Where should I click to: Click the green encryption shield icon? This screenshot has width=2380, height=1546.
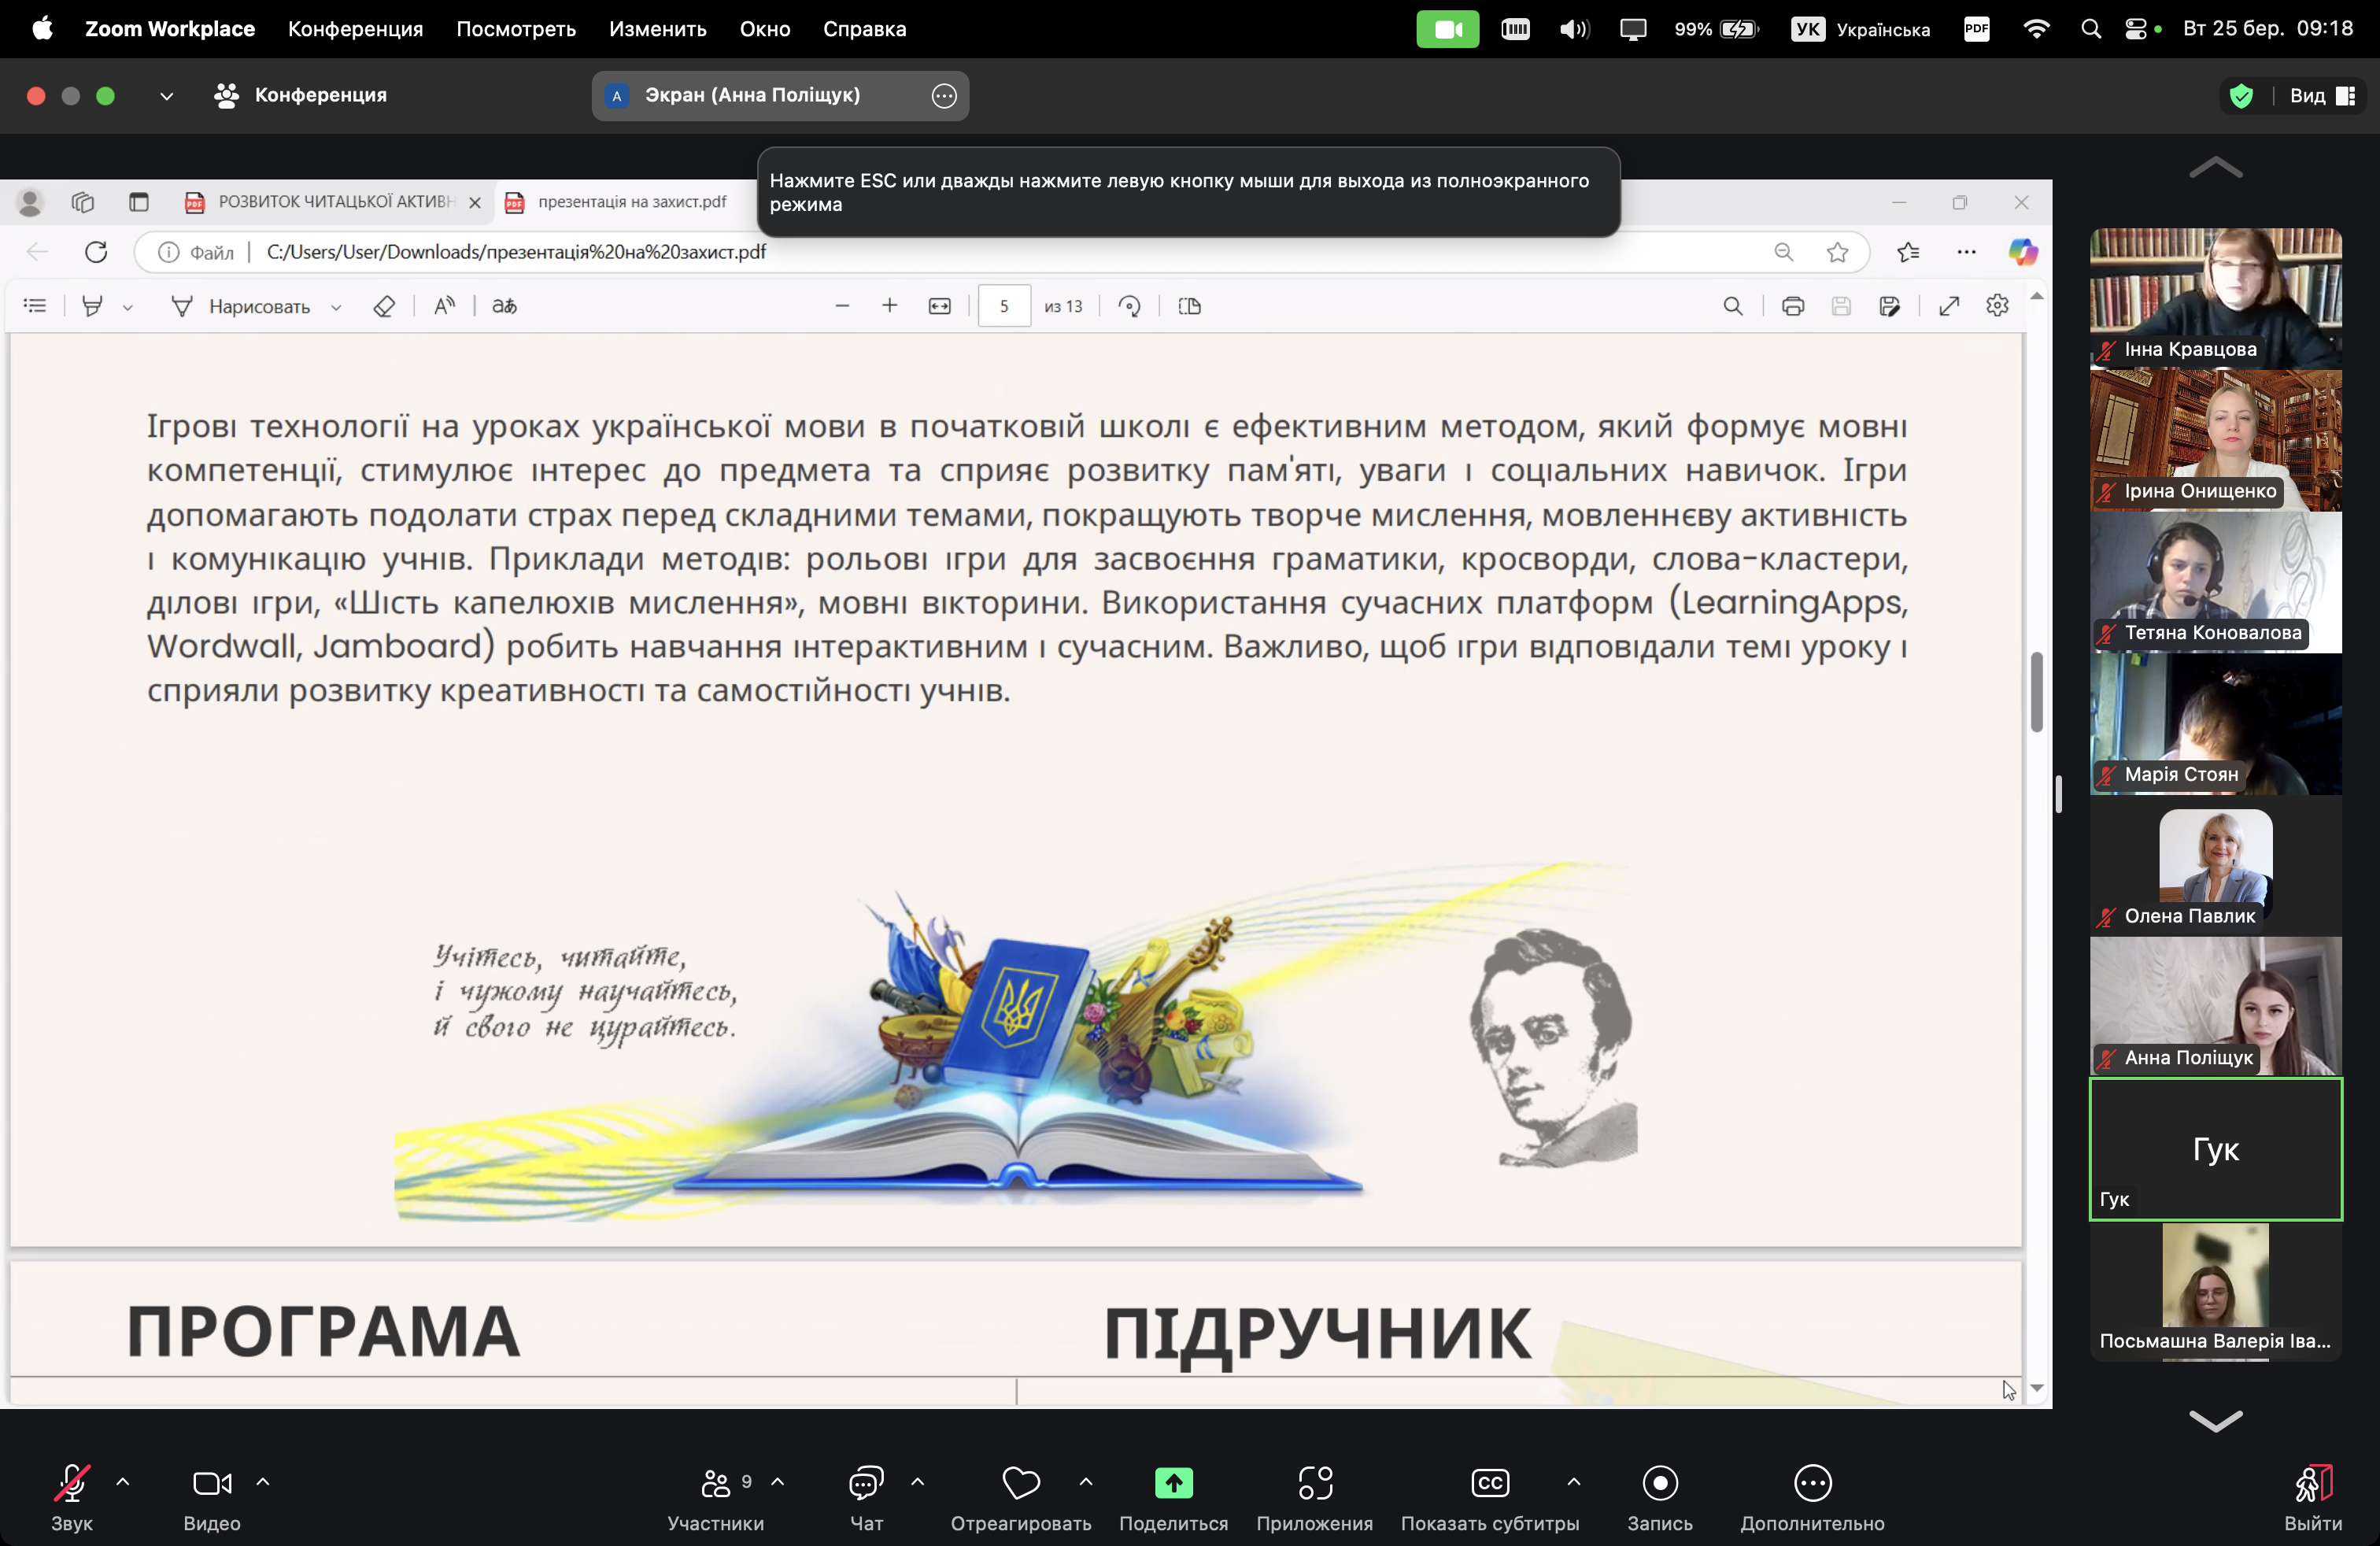(2241, 96)
